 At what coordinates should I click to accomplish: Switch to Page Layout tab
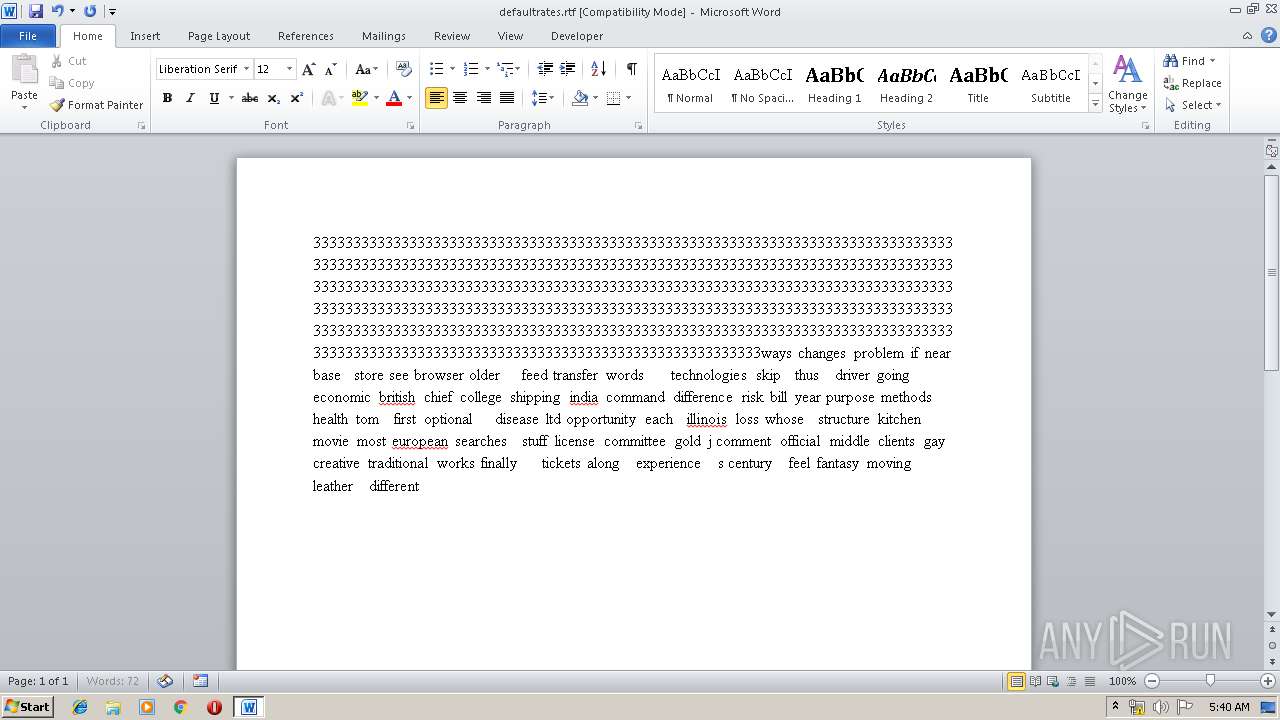[219, 36]
